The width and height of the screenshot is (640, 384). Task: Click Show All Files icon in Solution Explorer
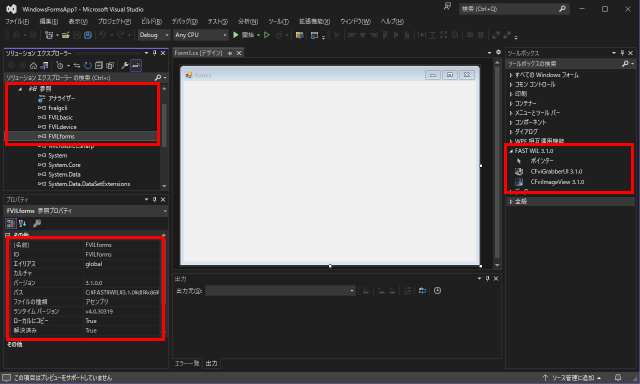coord(110,65)
